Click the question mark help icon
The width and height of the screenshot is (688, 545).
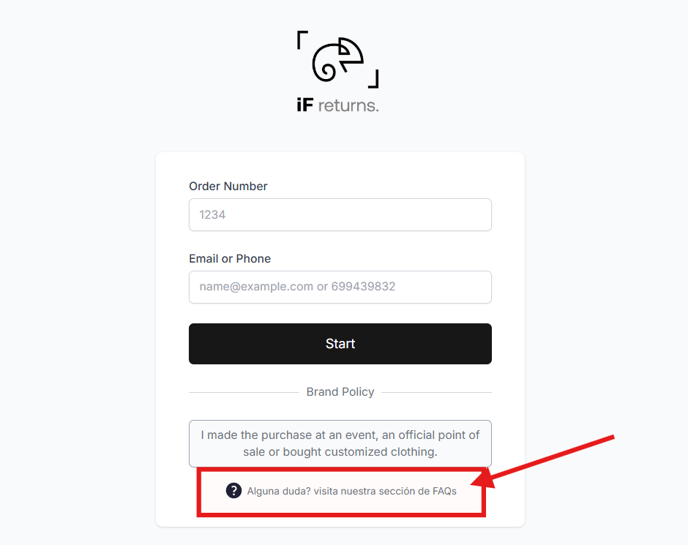coord(233,491)
